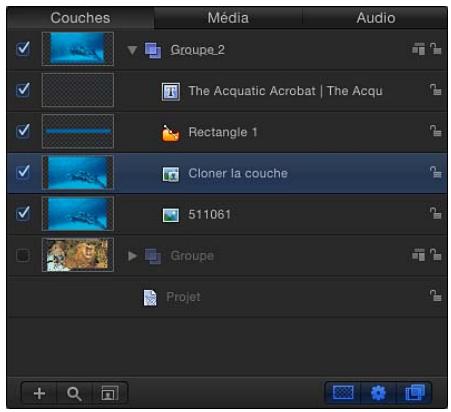The width and height of the screenshot is (451, 412).
Task: Lock the Acquatic Acrobat text layer
Action: coord(435,90)
